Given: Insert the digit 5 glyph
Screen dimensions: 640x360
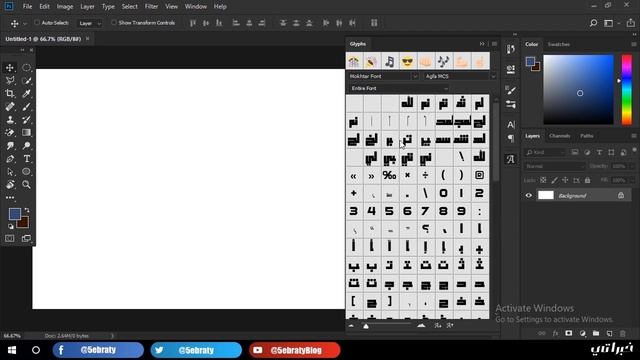Looking at the screenshot, I should click(x=389, y=211).
